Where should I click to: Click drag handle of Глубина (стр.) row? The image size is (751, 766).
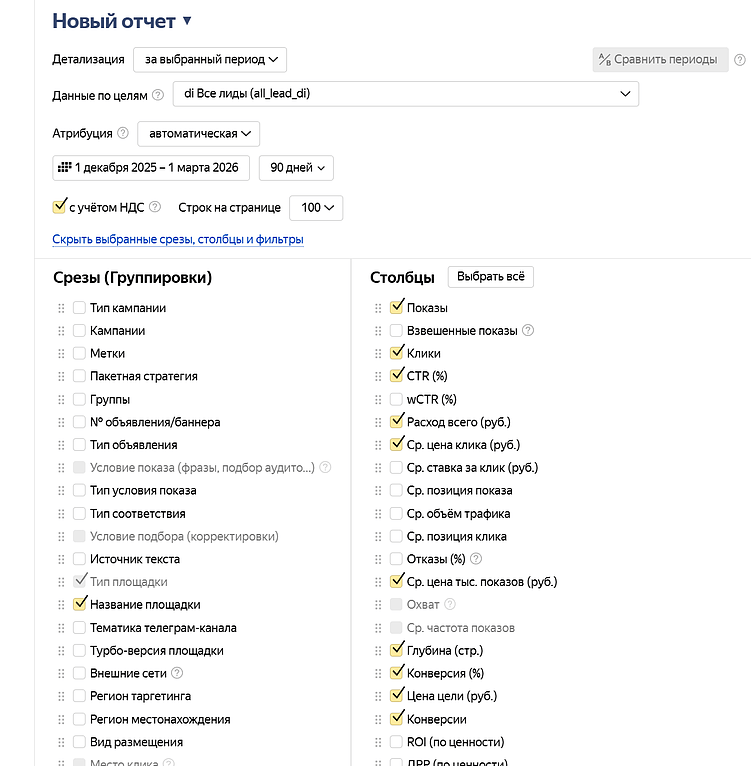coord(378,651)
